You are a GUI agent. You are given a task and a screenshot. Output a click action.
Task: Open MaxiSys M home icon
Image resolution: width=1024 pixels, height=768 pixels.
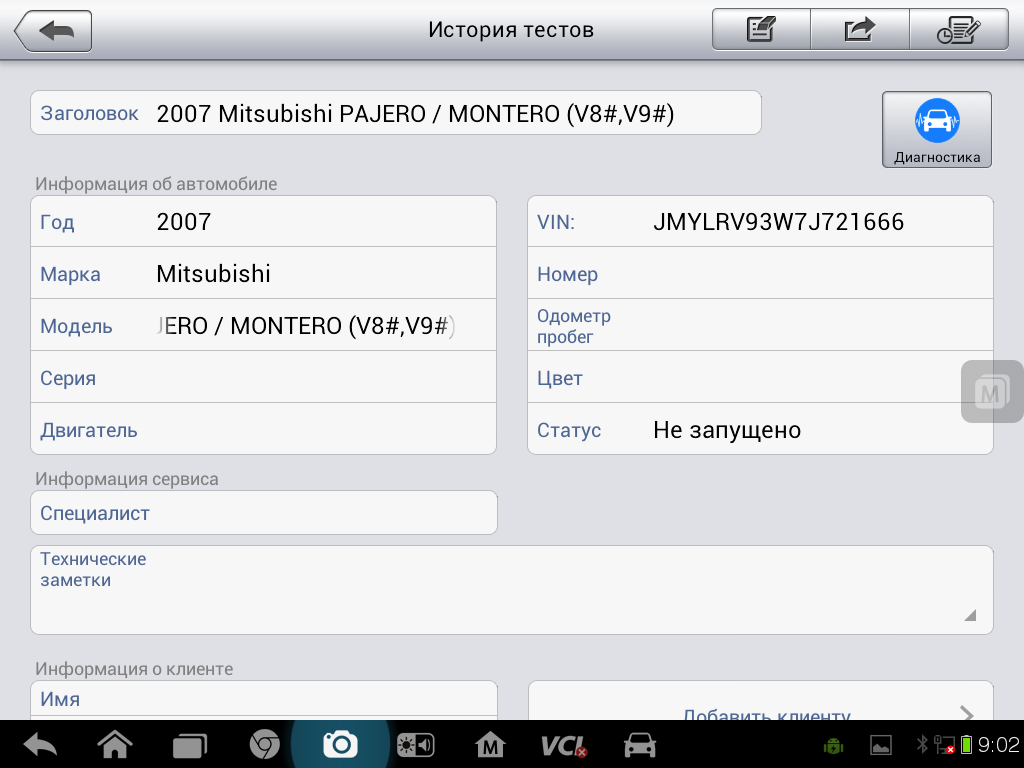tap(490, 745)
